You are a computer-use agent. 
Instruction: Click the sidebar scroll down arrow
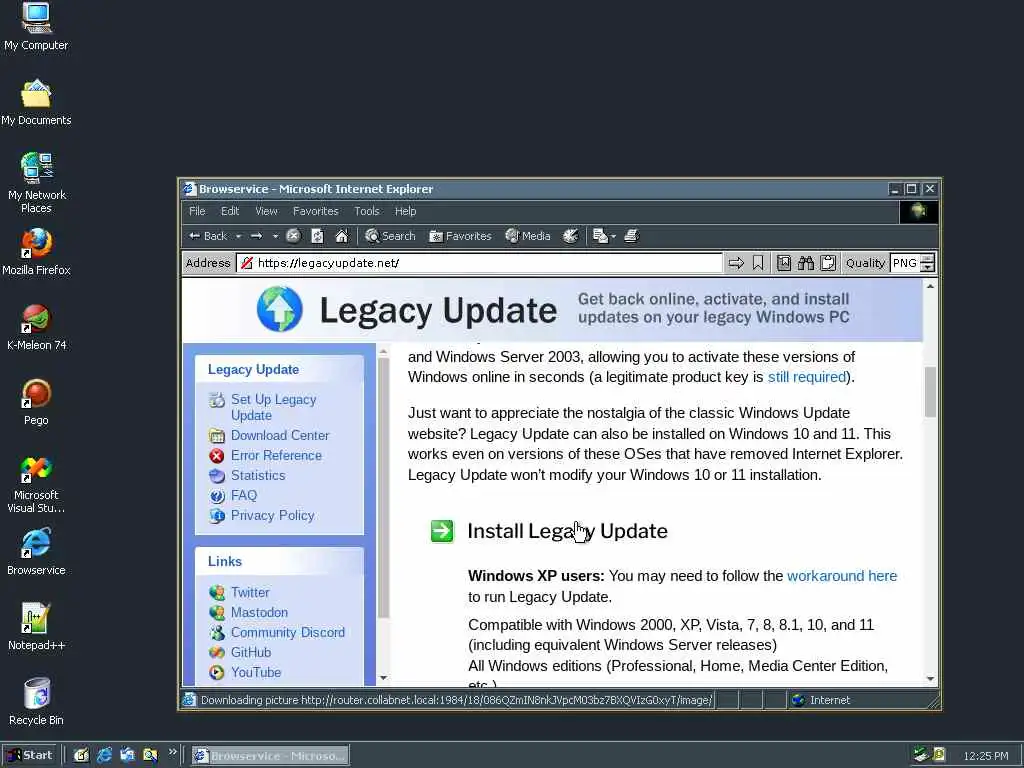click(383, 678)
